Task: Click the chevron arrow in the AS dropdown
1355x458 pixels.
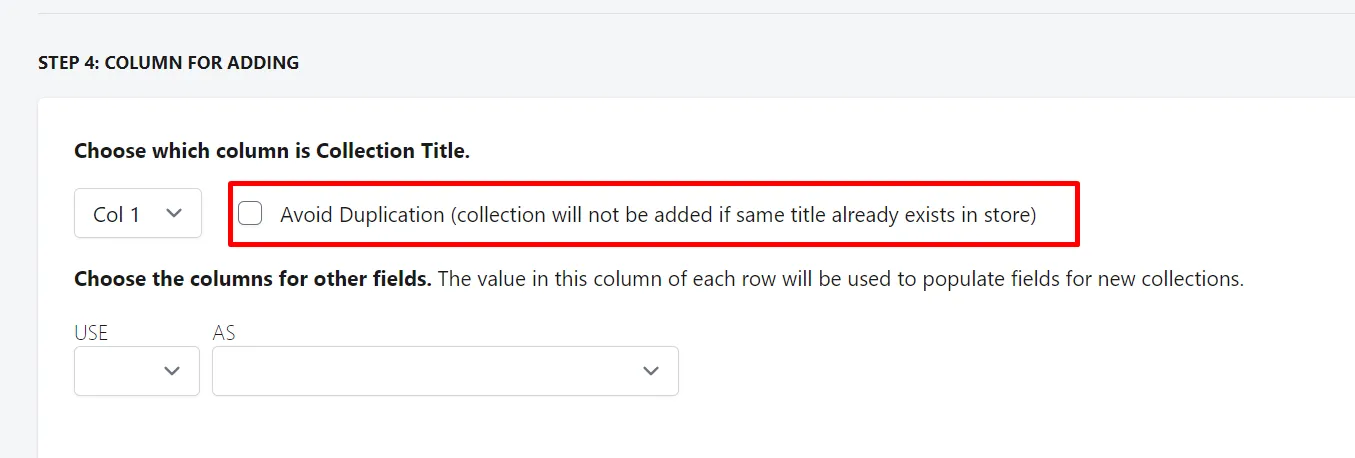Action: (651, 371)
